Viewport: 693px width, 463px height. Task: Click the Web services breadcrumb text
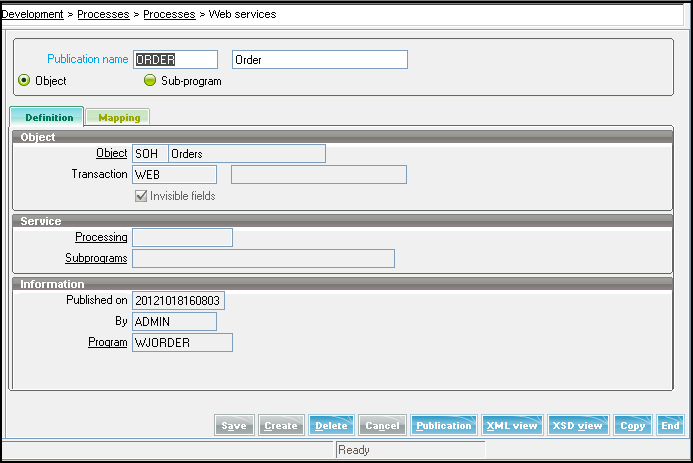[242, 14]
